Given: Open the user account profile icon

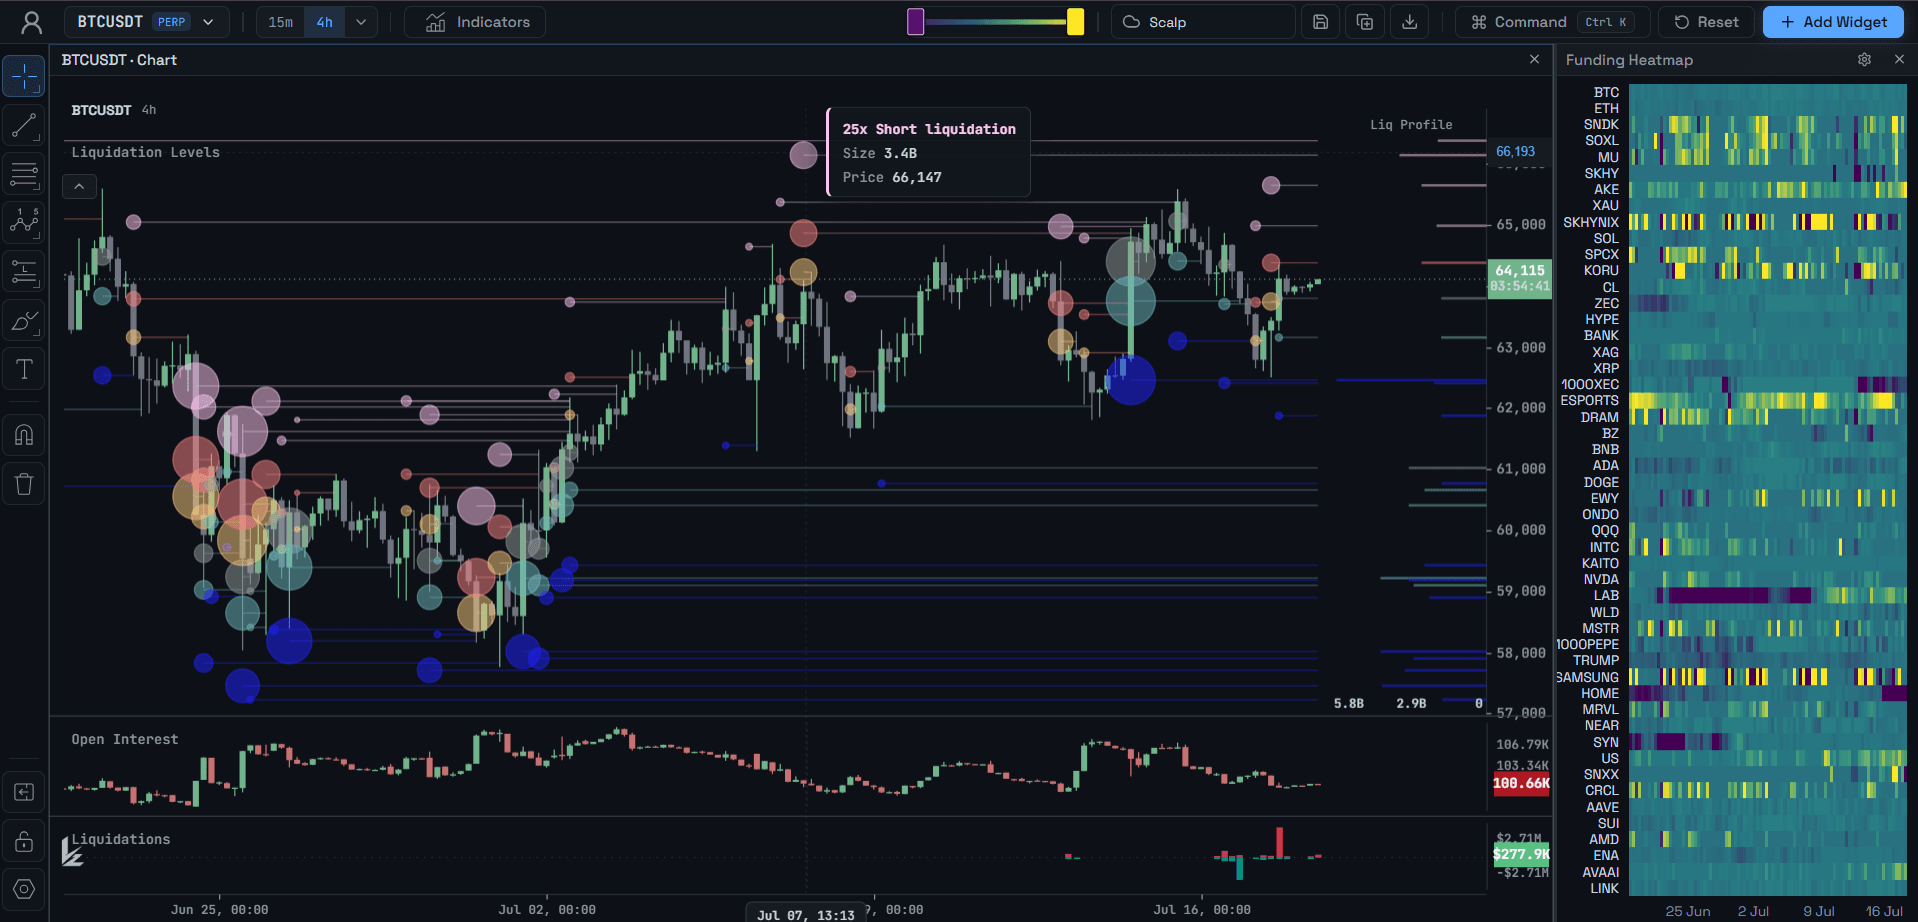Looking at the screenshot, I should 32,22.
